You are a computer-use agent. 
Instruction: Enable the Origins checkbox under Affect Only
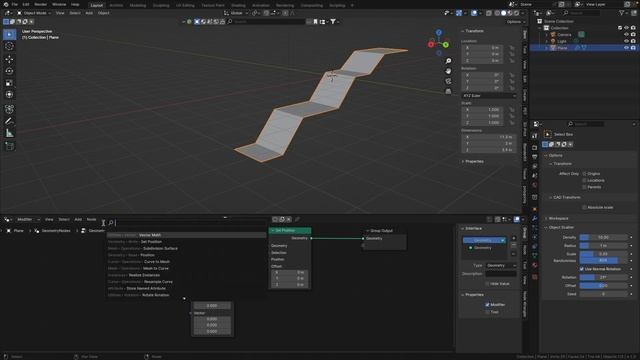coord(584,174)
